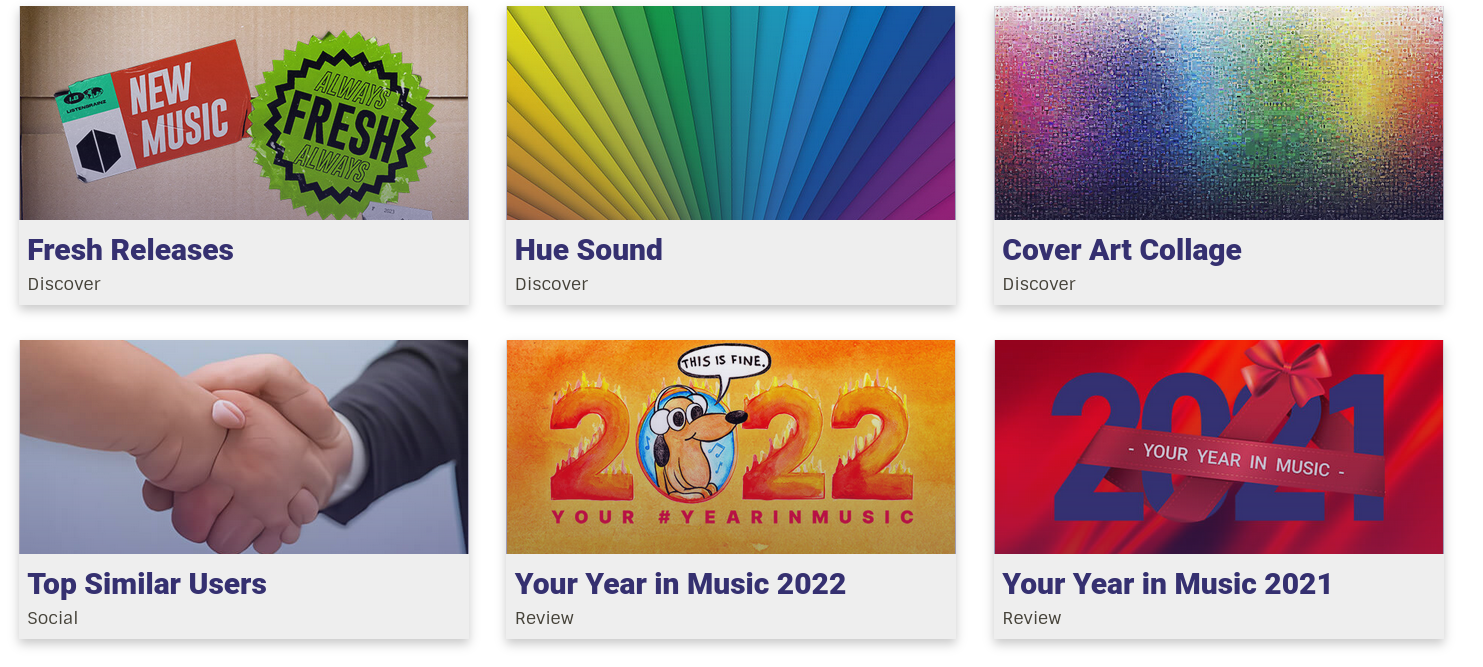Open the Cover Art Collage mosaic image

1219,113
